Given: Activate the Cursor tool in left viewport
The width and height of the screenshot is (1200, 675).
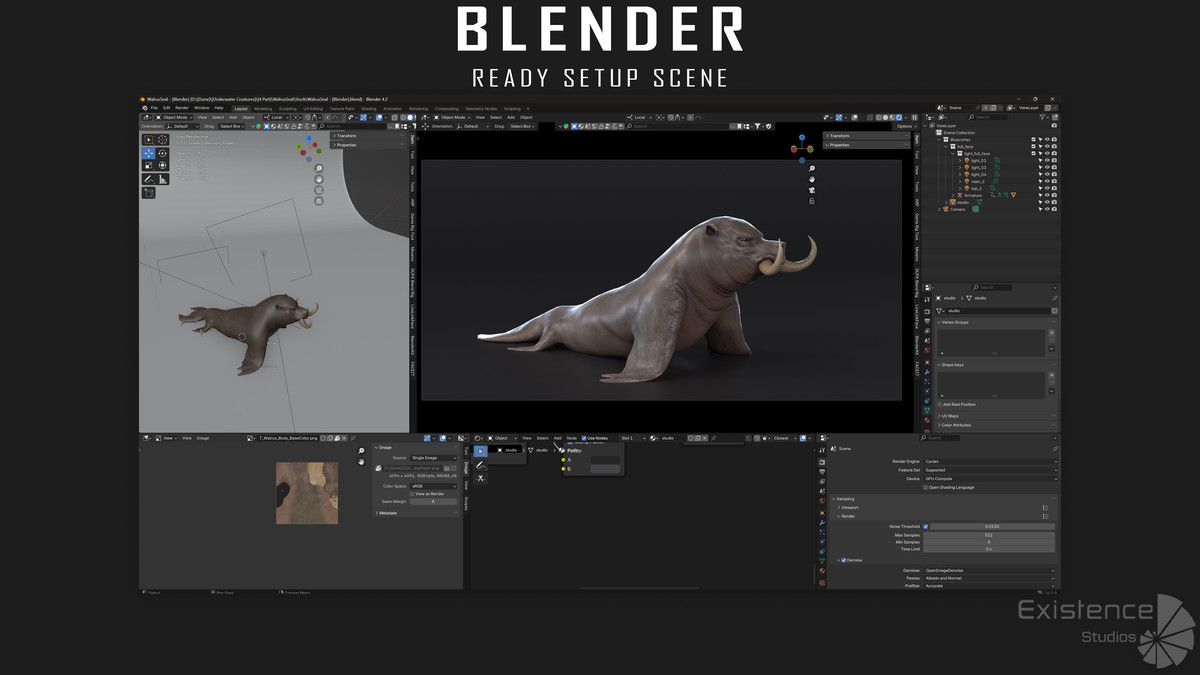Looking at the screenshot, I should [162, 140].
